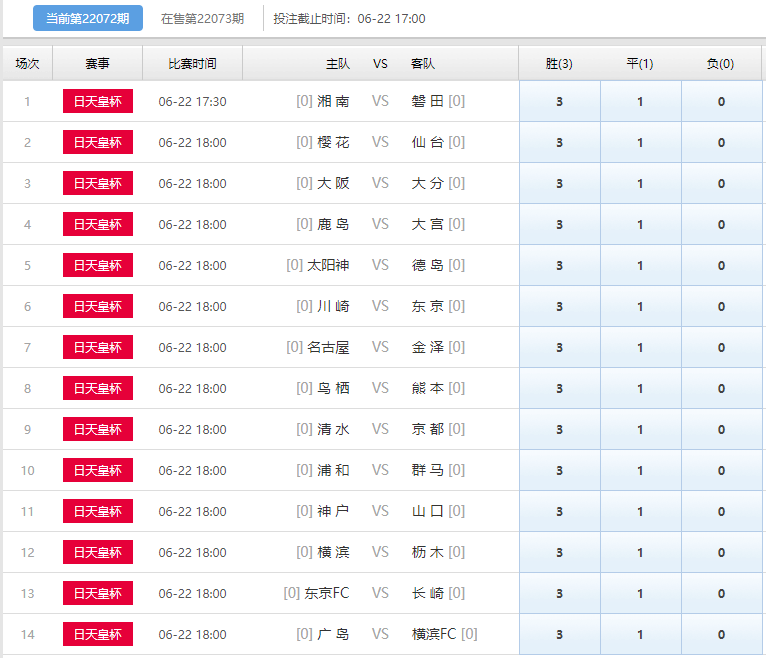Screen dimensions: 766x658
Task: Click away team 磐田
Action: click(x=427, y=101)
